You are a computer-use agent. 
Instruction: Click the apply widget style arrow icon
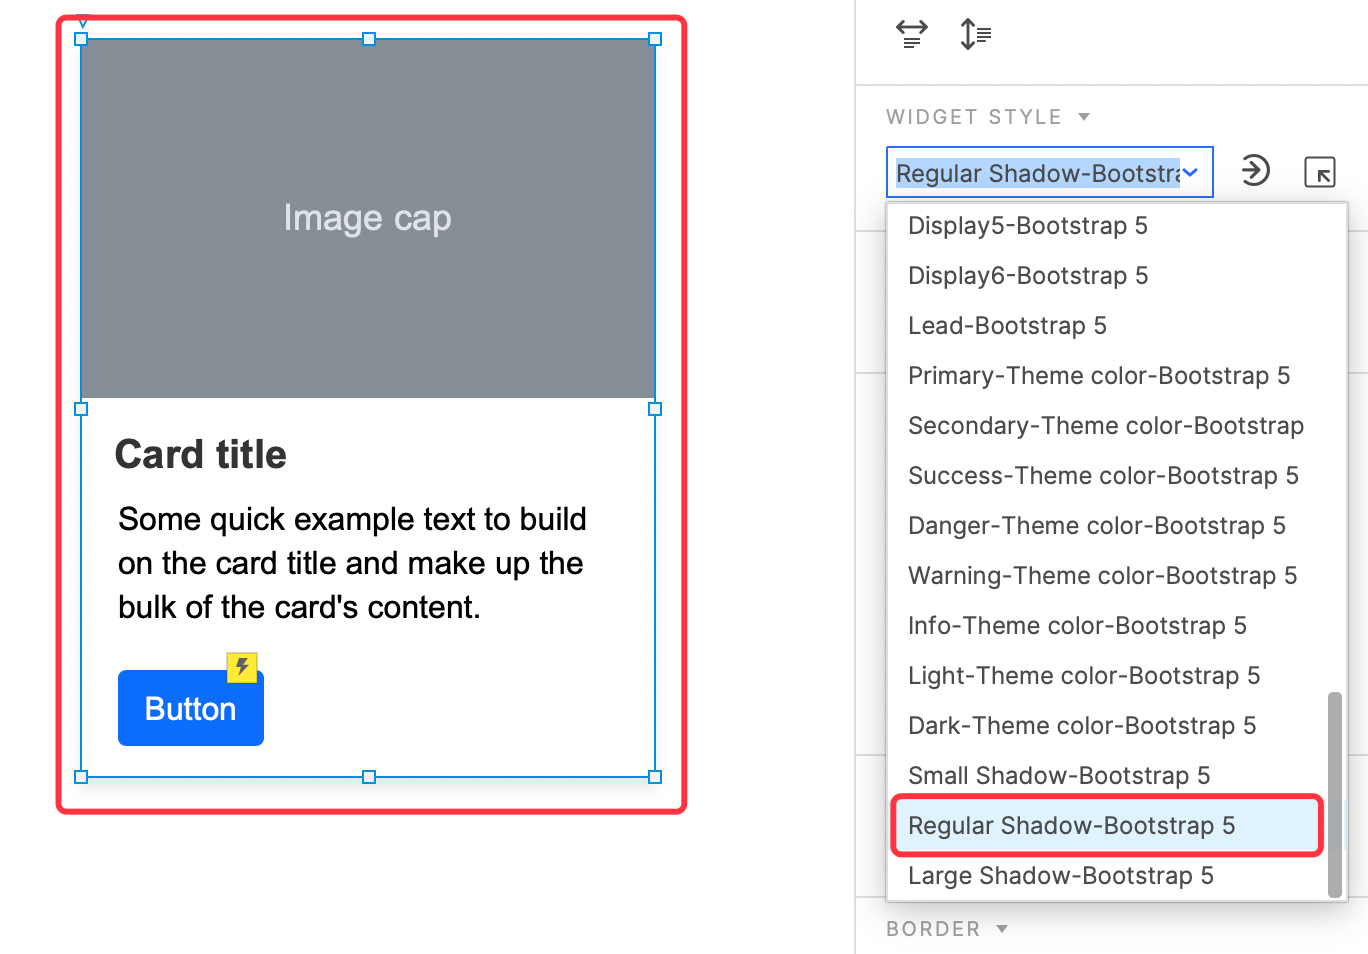tap(1255, 171)
